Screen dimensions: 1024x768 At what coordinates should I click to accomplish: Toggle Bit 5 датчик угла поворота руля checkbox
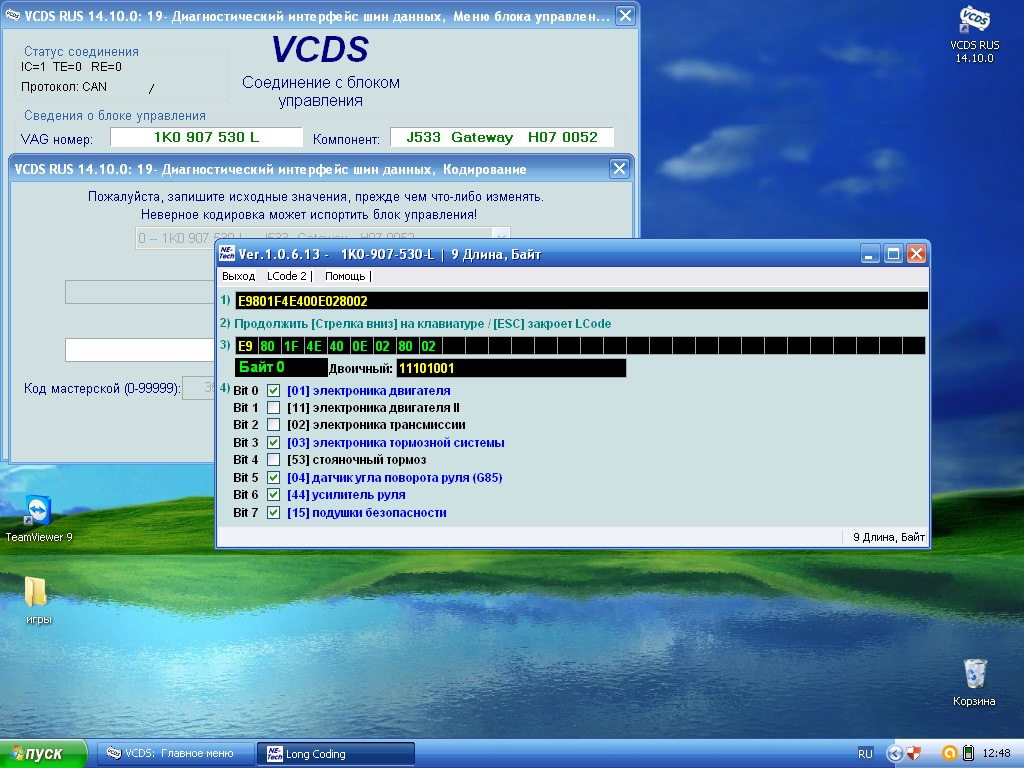[x=274, y=477]
